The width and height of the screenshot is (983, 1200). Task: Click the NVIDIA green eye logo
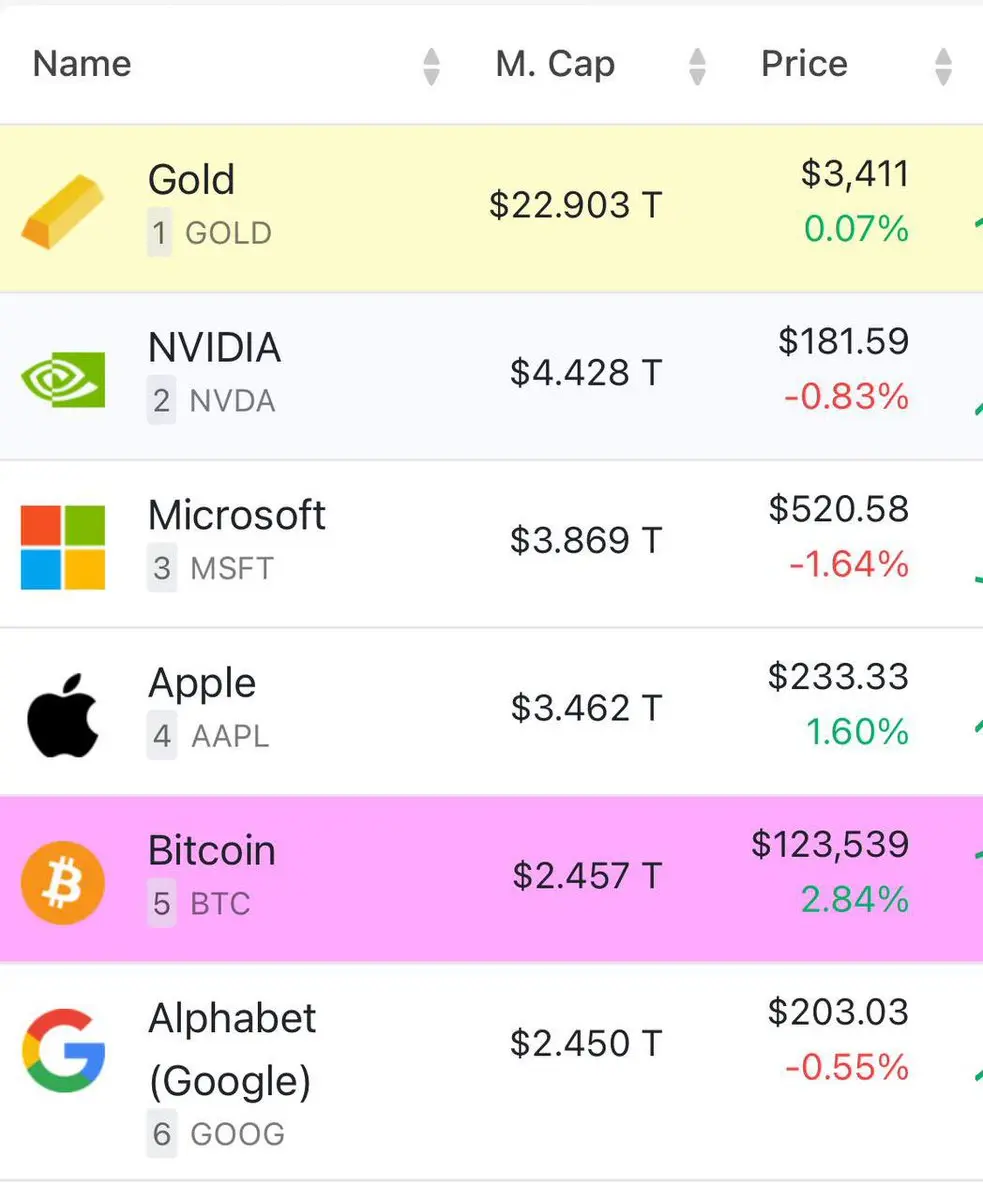[x=62, y=380]
